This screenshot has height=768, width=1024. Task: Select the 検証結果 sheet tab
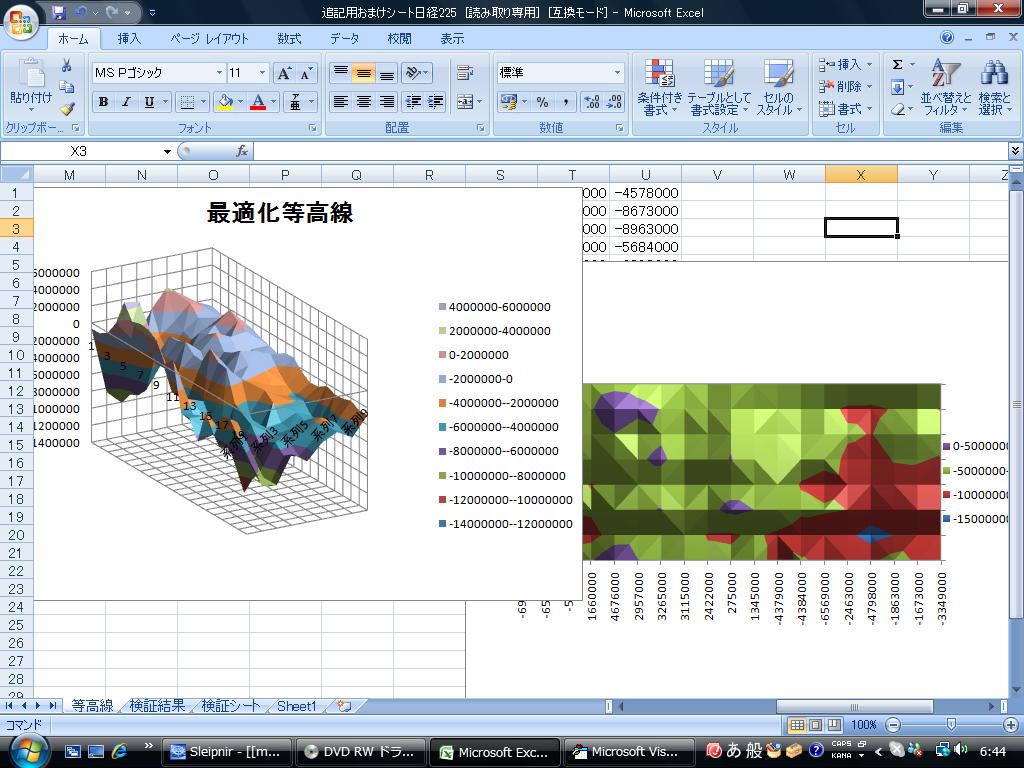(157, 706)
